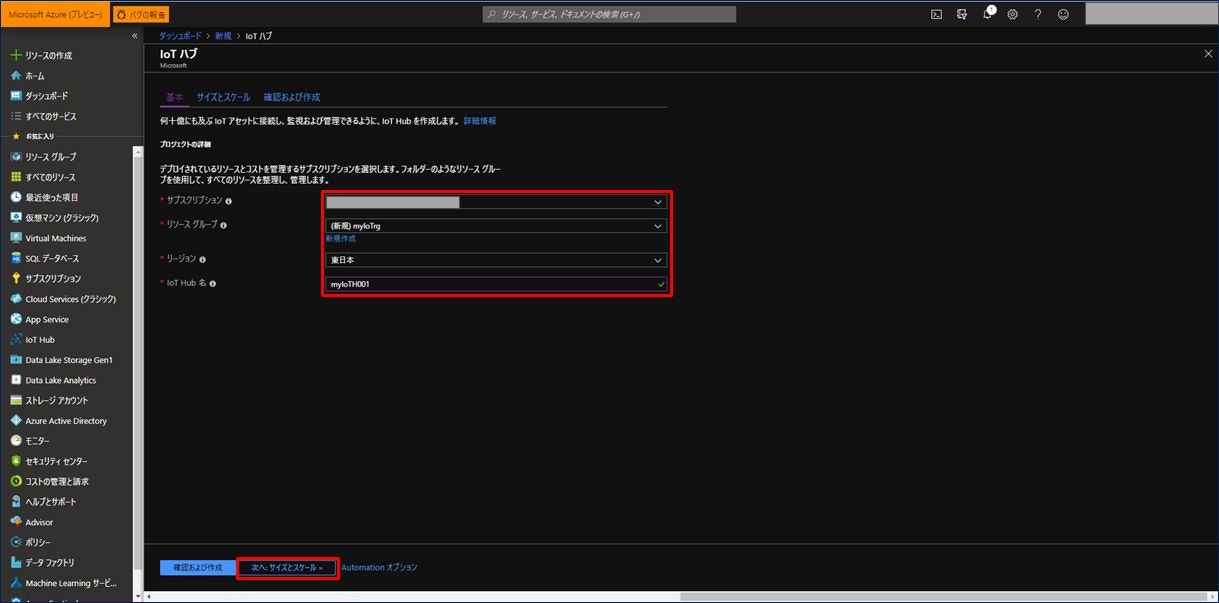Switch to the 確認および作成 tab
Image resolution: width=1219 pixels, height=603 pixels.
(x=292, y=97)
